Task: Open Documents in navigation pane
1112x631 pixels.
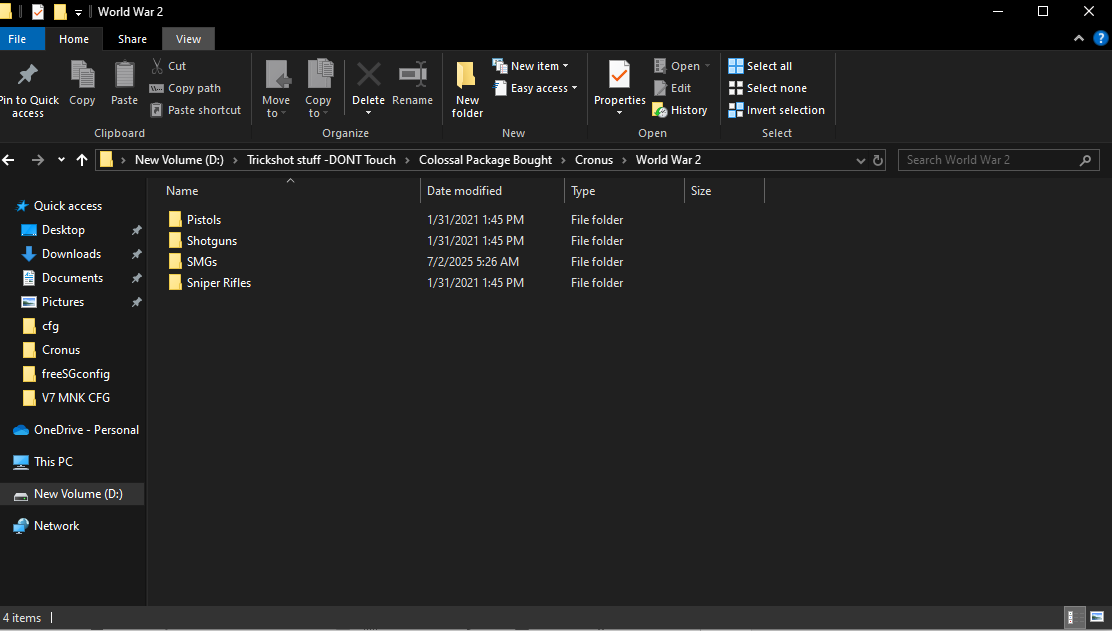Action: pos(72,278)
